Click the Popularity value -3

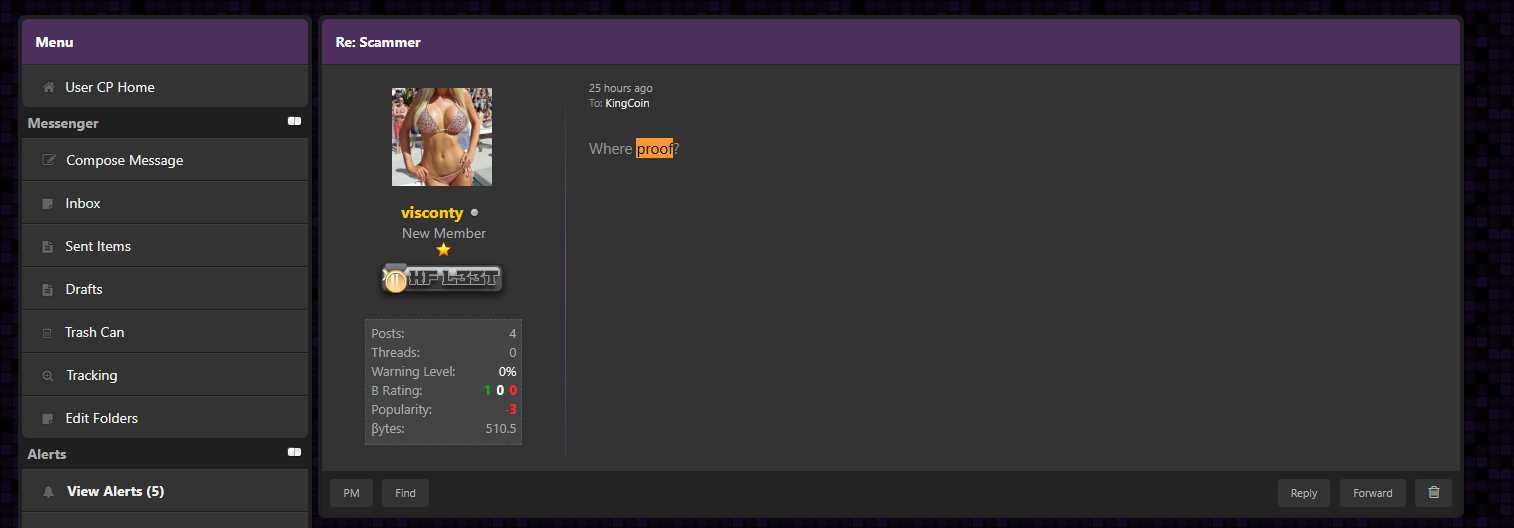pyautogui.click(x=510, y=410)
